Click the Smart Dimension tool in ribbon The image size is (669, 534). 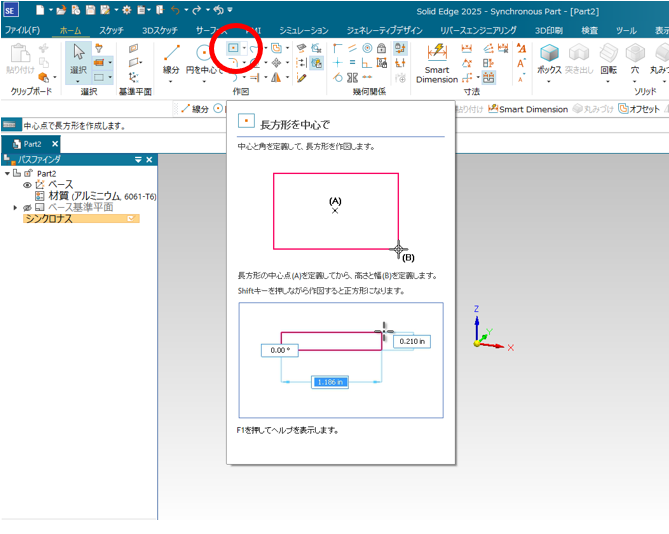437,60
